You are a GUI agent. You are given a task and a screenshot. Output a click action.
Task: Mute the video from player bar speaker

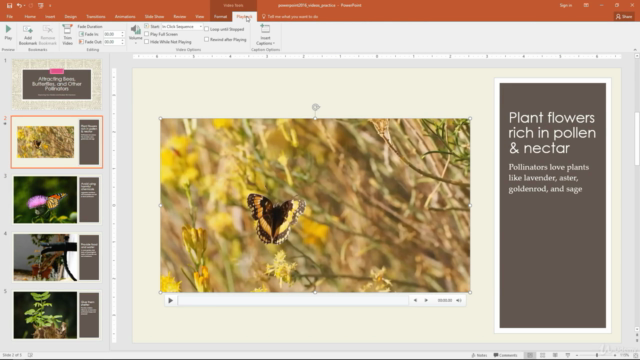[x=459, y=300]
